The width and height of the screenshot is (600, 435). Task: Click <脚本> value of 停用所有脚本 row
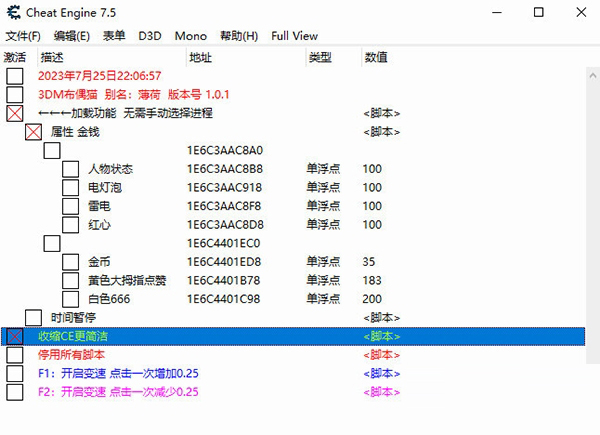click(x=382, y=355)
